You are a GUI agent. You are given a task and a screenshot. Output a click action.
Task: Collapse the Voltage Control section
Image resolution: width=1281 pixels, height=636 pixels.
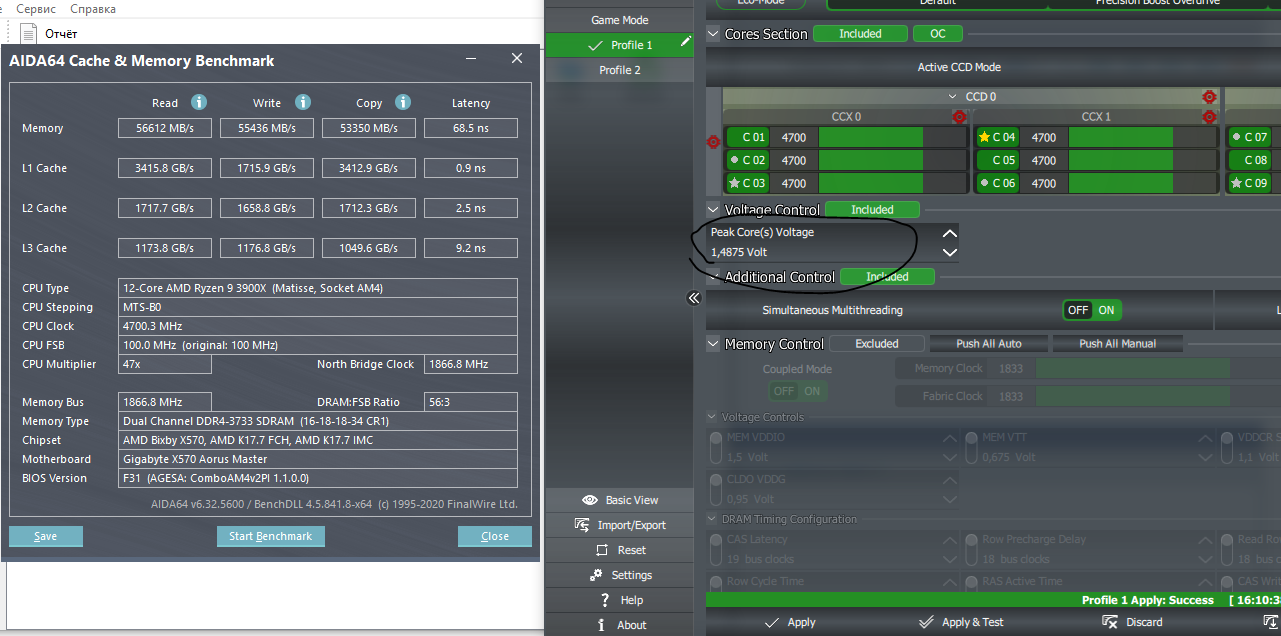(x=713, y=210)
